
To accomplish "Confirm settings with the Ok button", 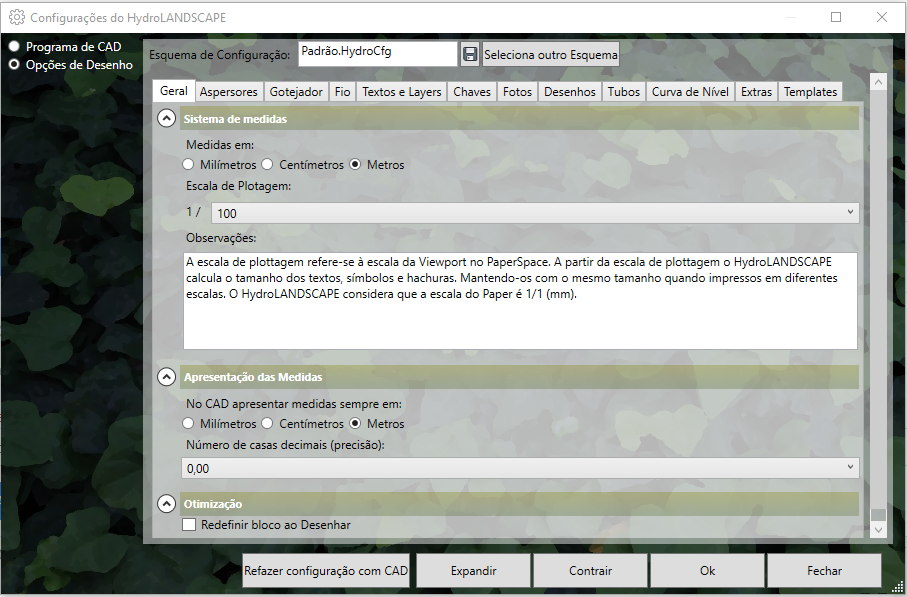I will [707, 571].
